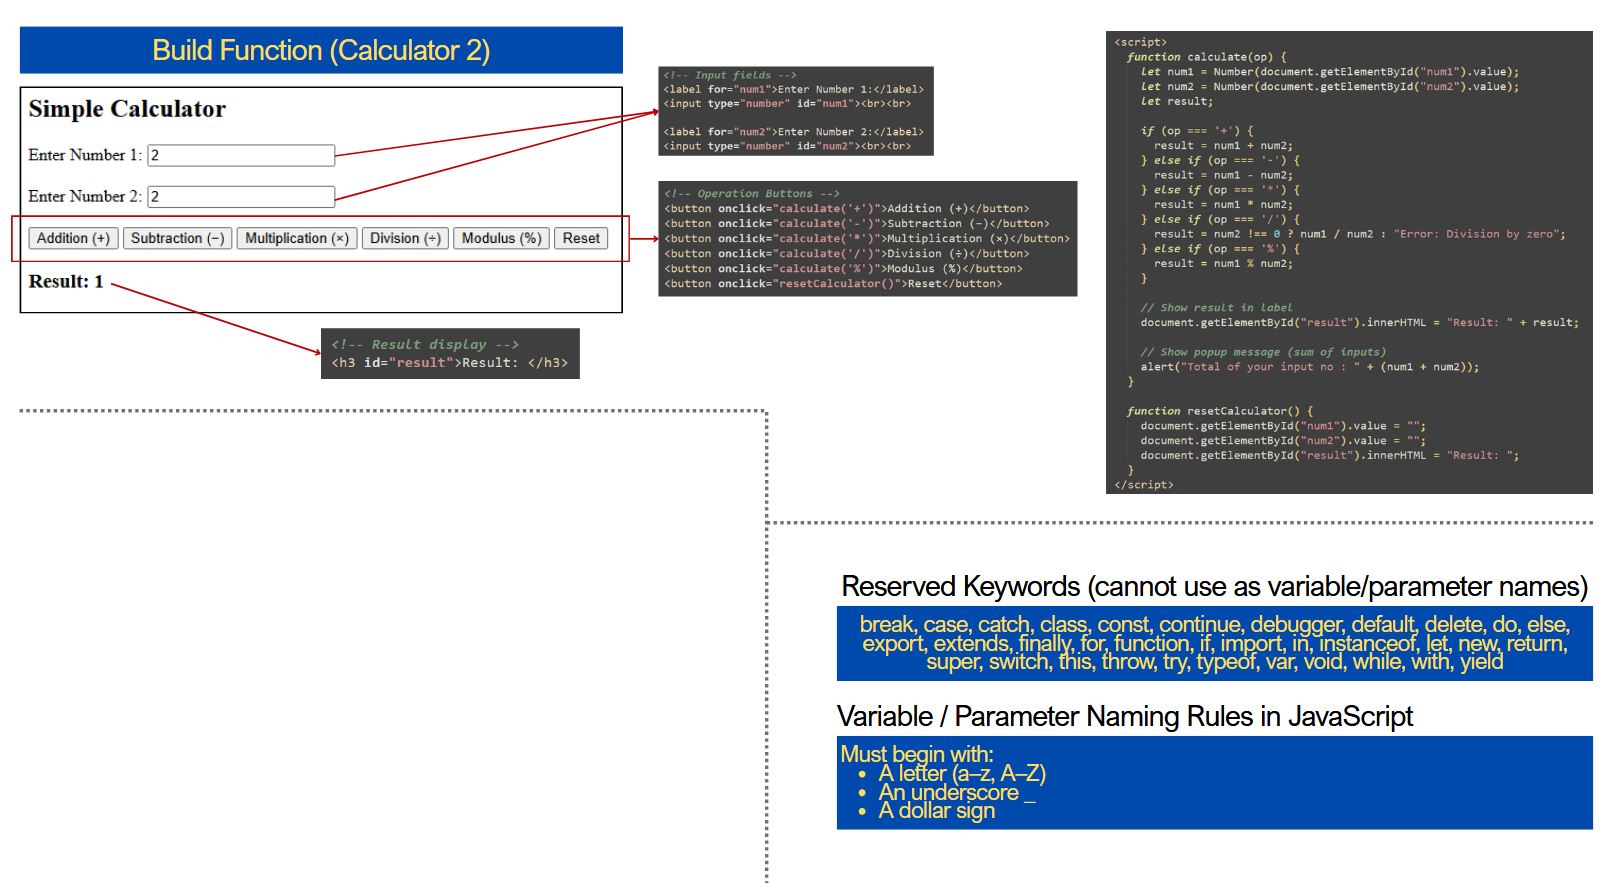Click into the Enter Number 2 input field

241,197
